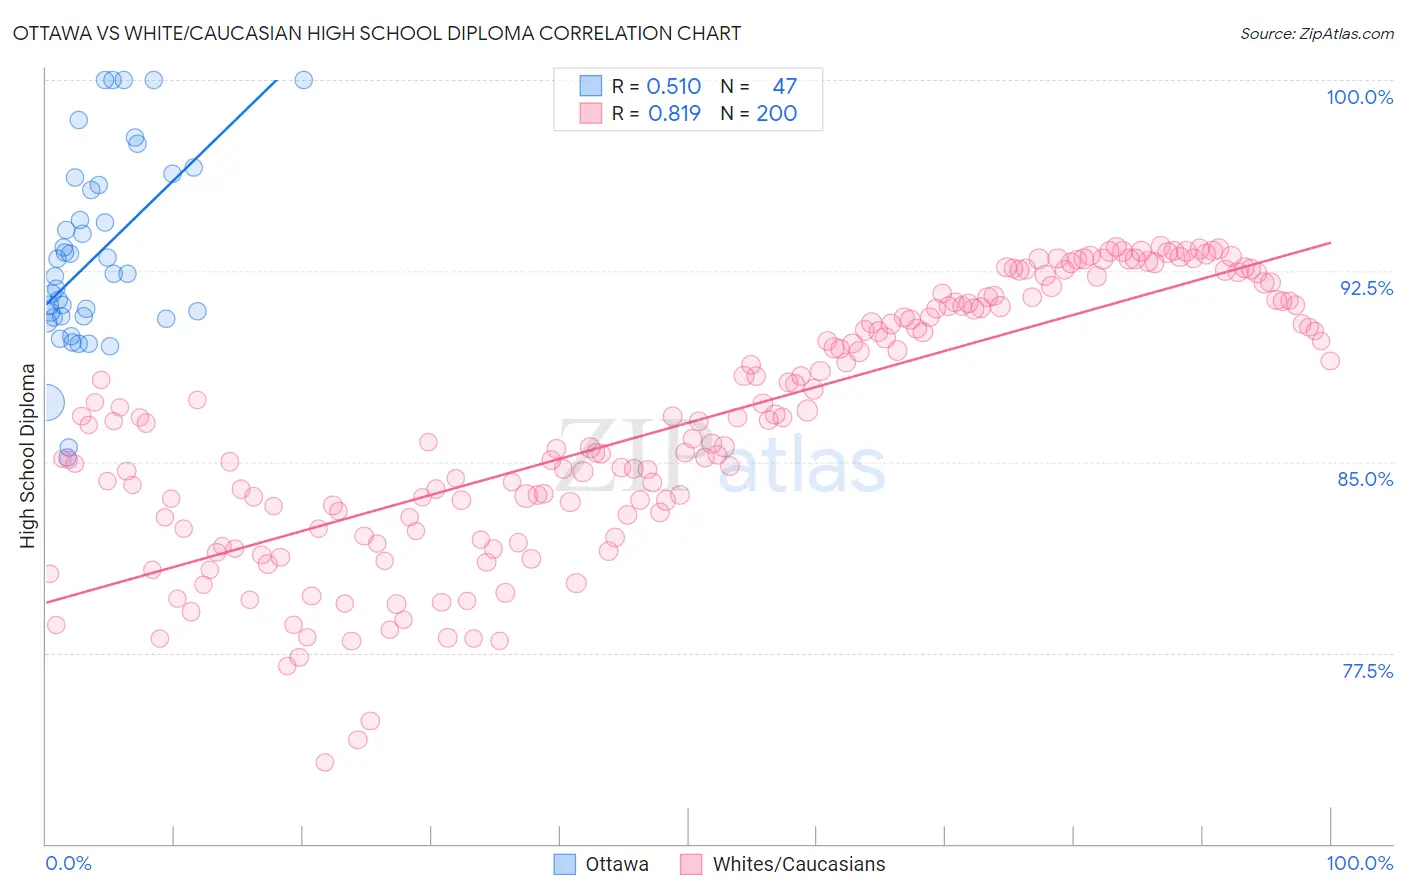Click the 92.5% y-axis label
This screenshot has height=892, width=1406.
1367,288
